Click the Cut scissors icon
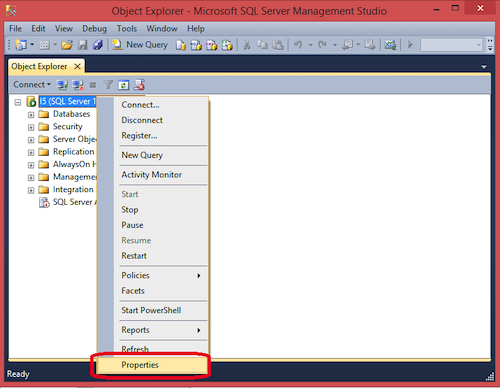 click(247, 45)
